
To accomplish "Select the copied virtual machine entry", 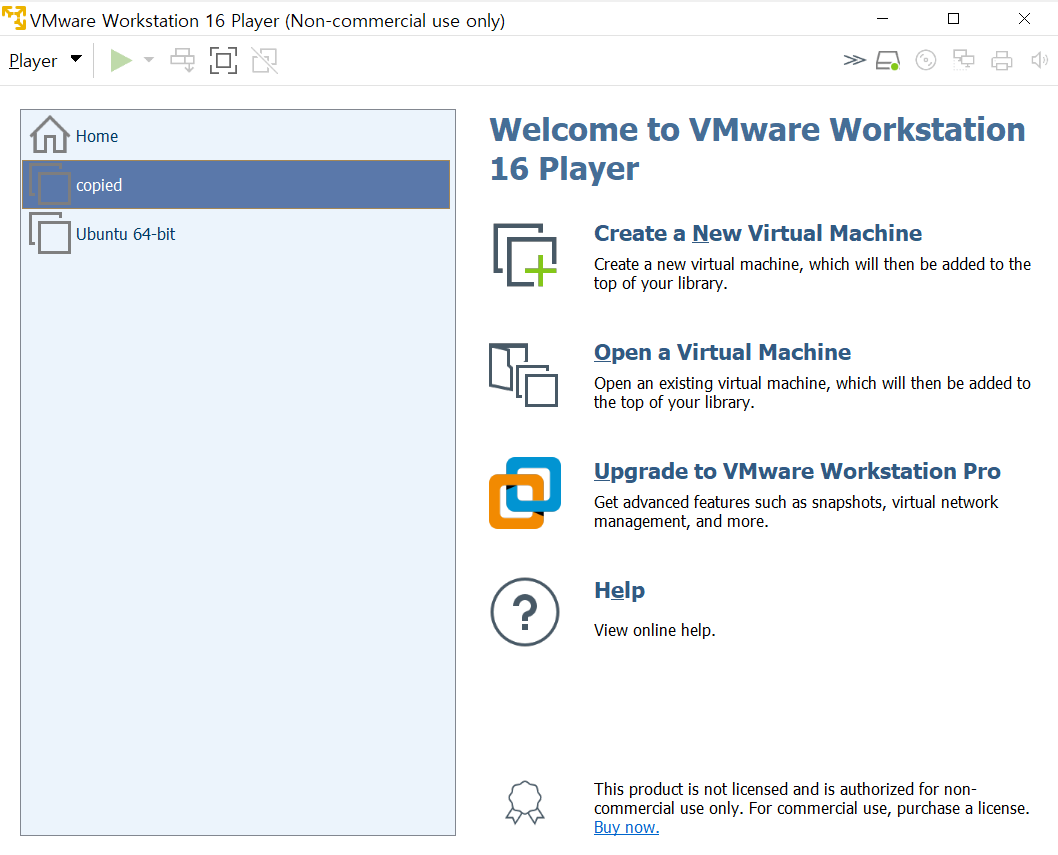I will (236, 184).
